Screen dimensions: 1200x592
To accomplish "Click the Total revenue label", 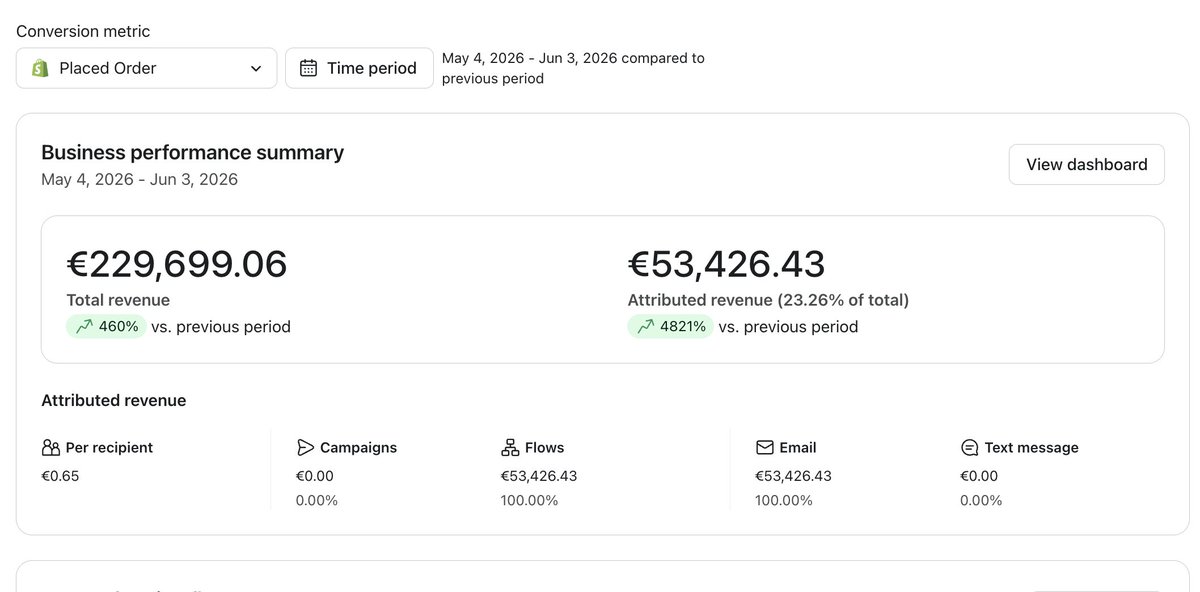I will tap(118, 300).
